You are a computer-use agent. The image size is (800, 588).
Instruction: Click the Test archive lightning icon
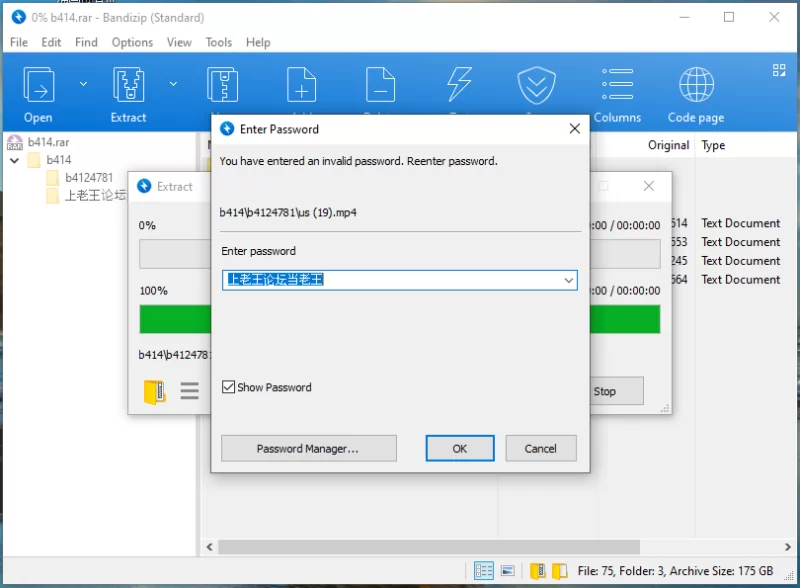(x=459, y=85)
